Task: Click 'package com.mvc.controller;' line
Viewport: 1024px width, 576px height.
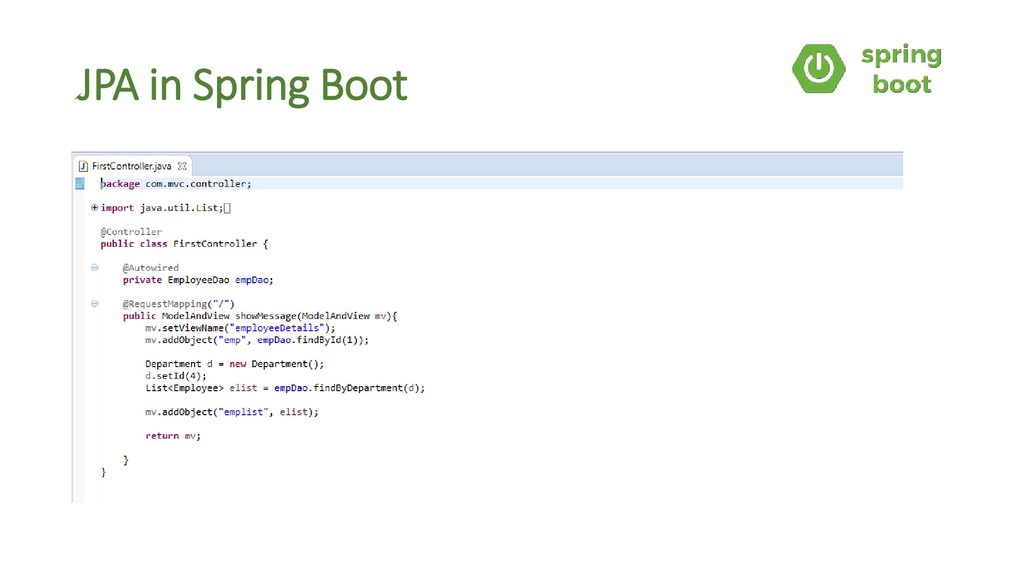Action: [x=176, y=184]
